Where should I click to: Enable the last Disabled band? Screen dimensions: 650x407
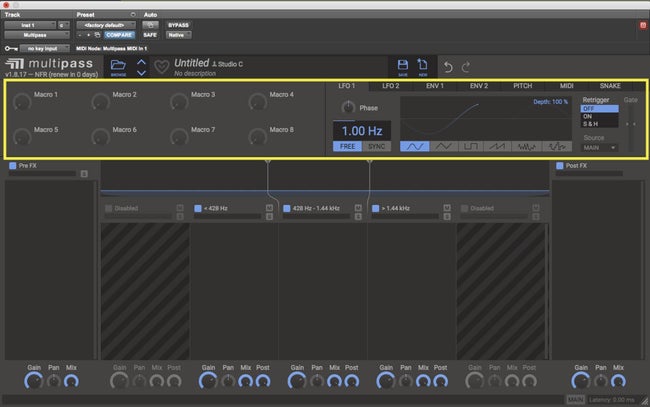[464, 208]
